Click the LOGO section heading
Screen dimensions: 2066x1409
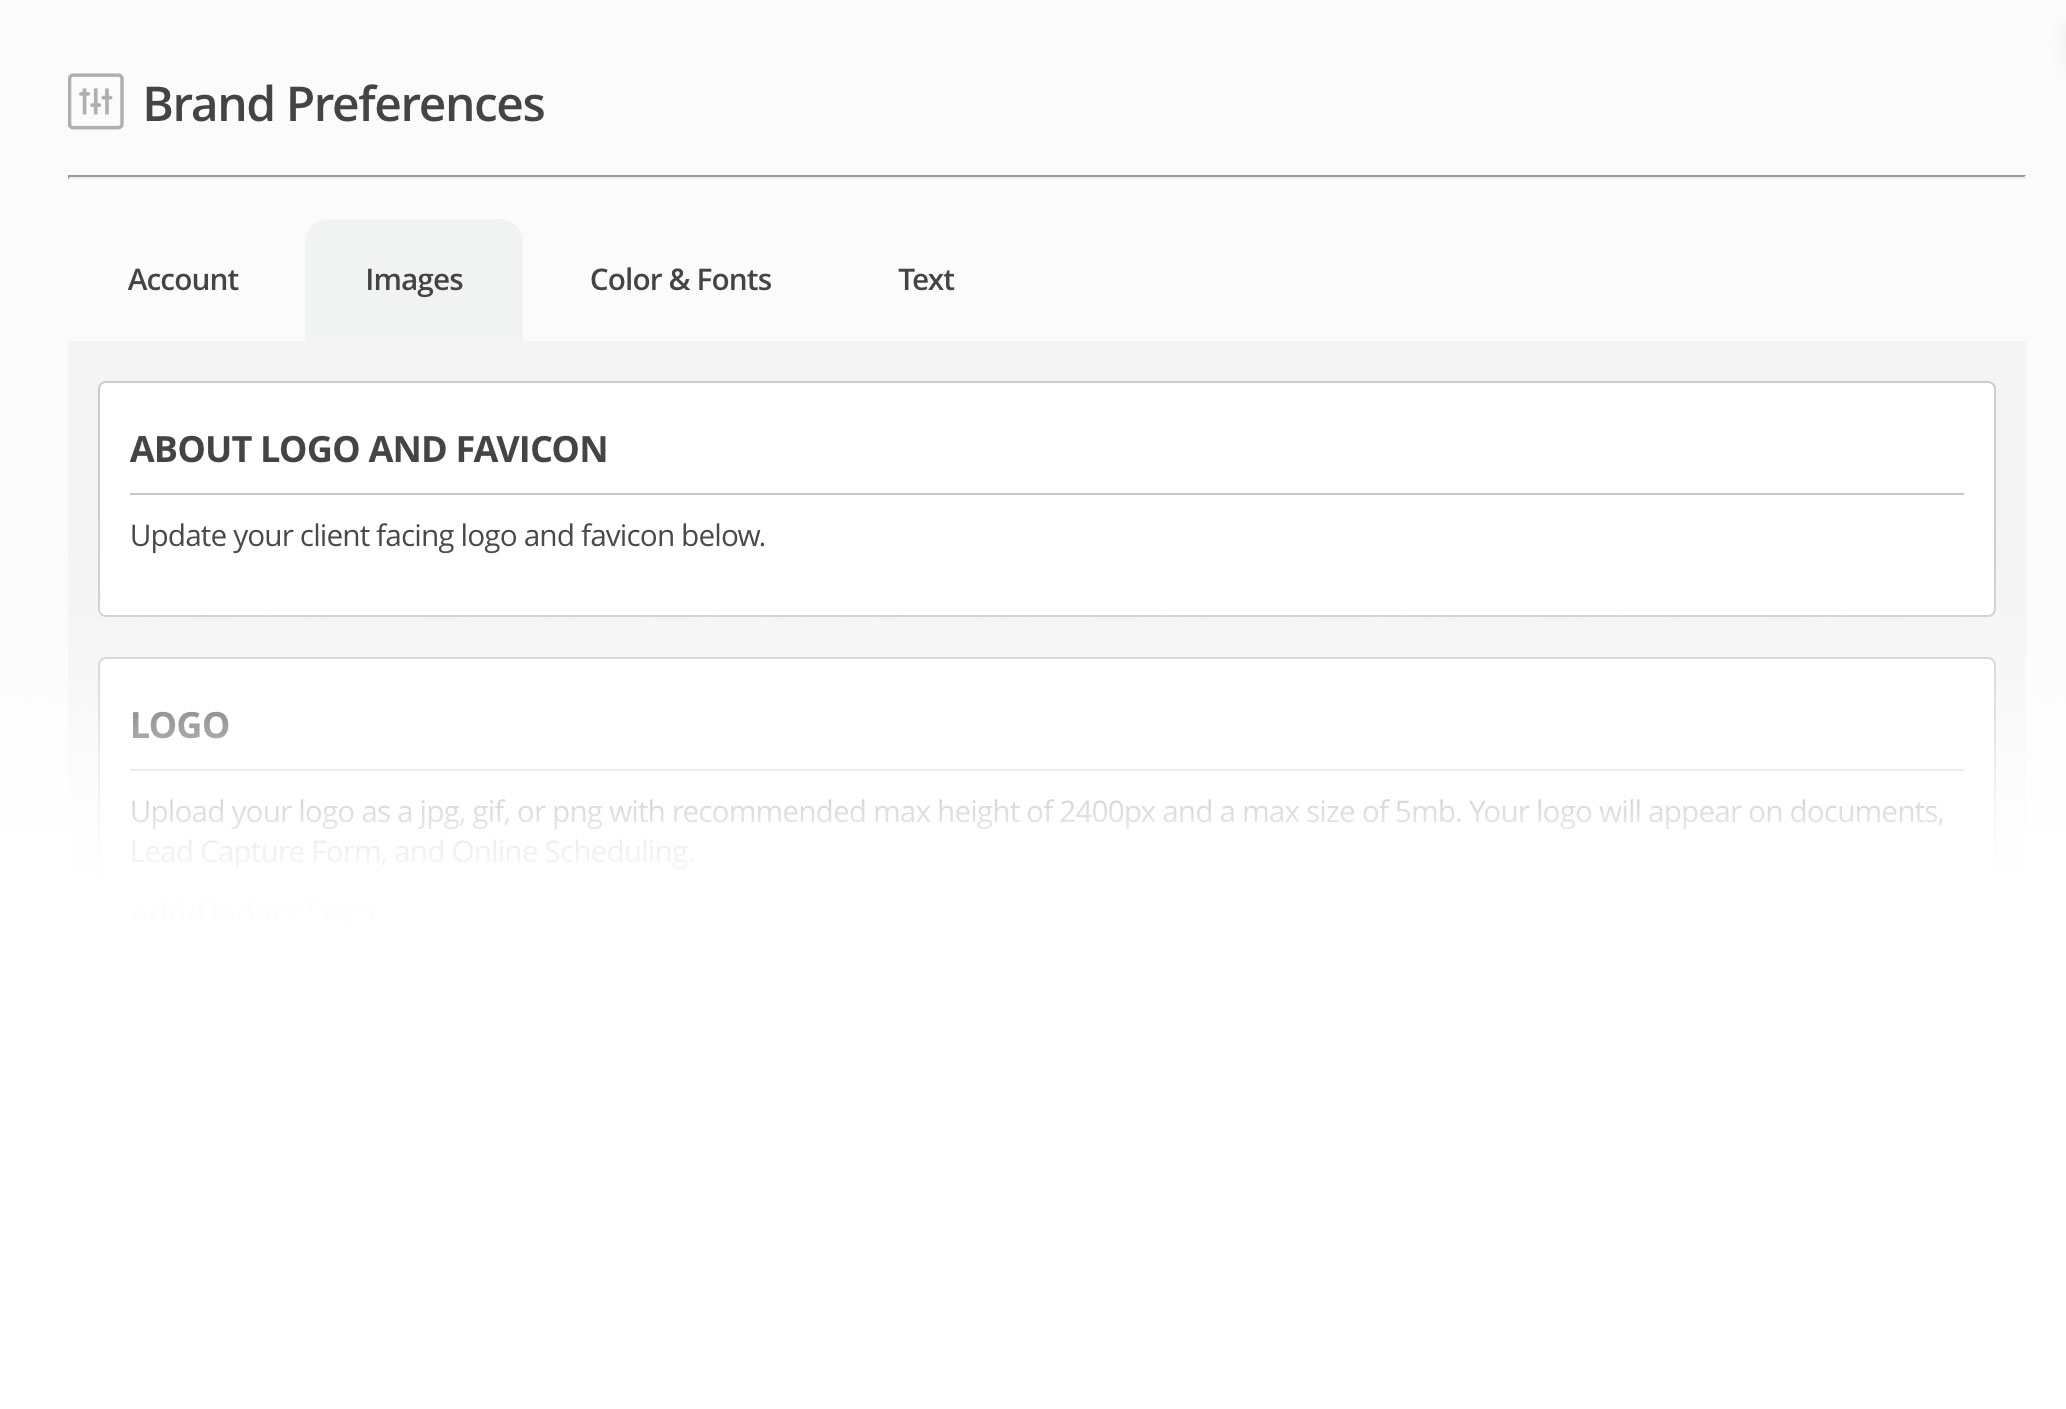point(180,726)
